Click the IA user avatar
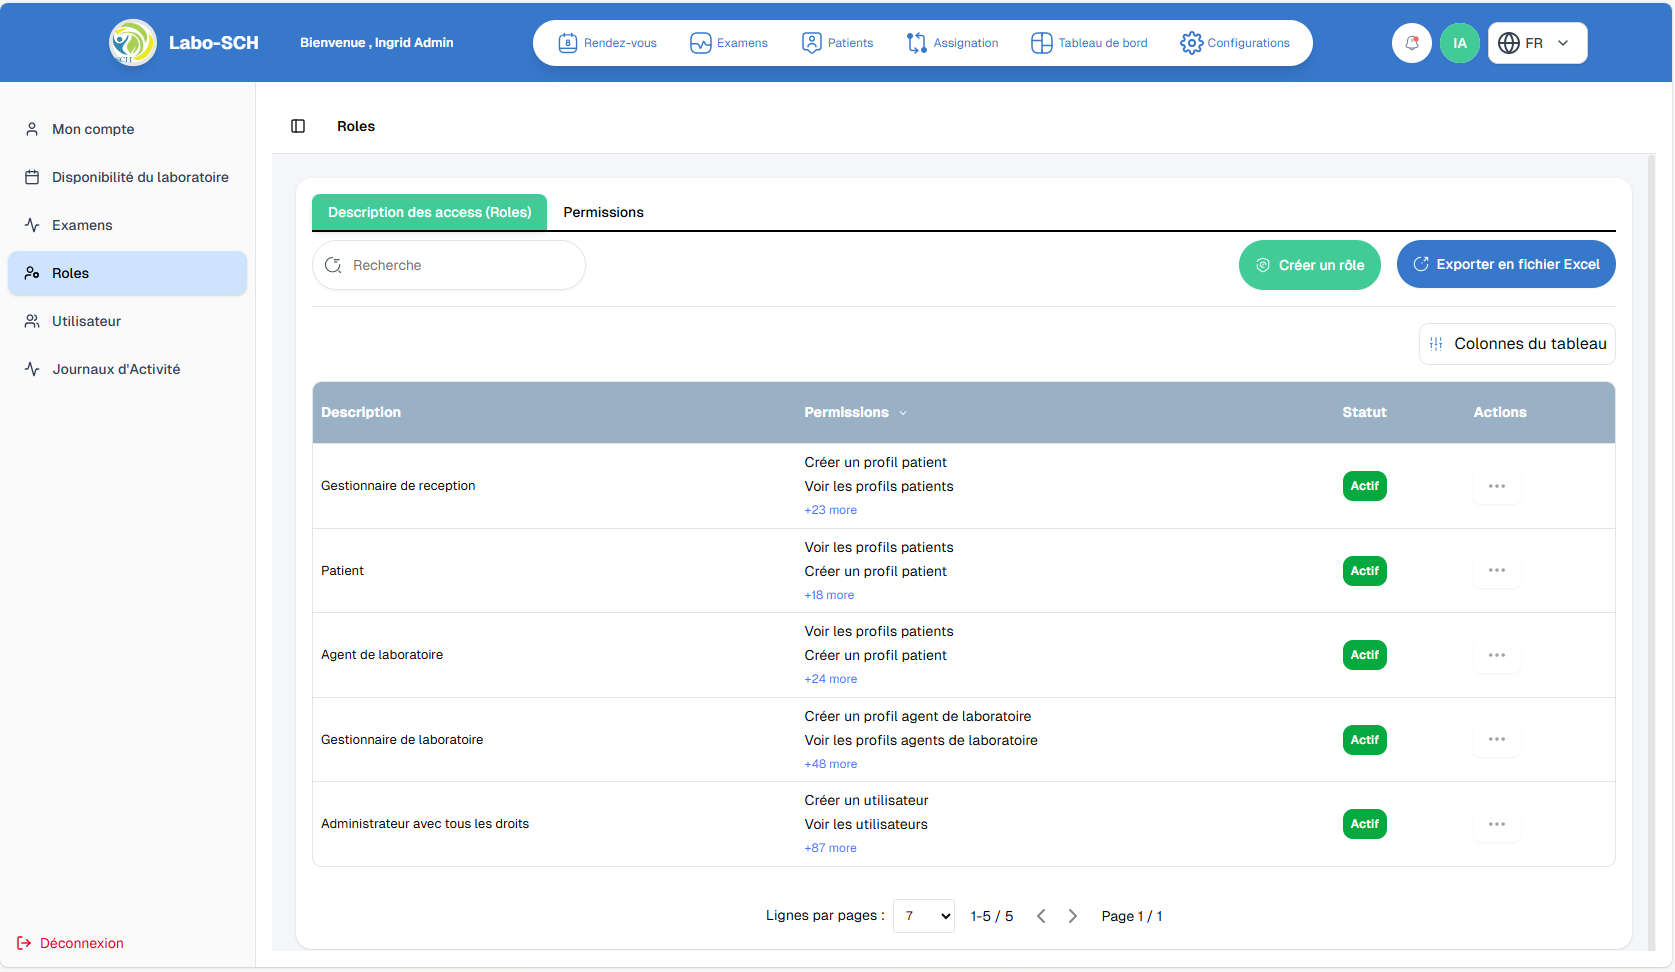The height and width of the screenshot is (972, 1675). coord(1460,42)
